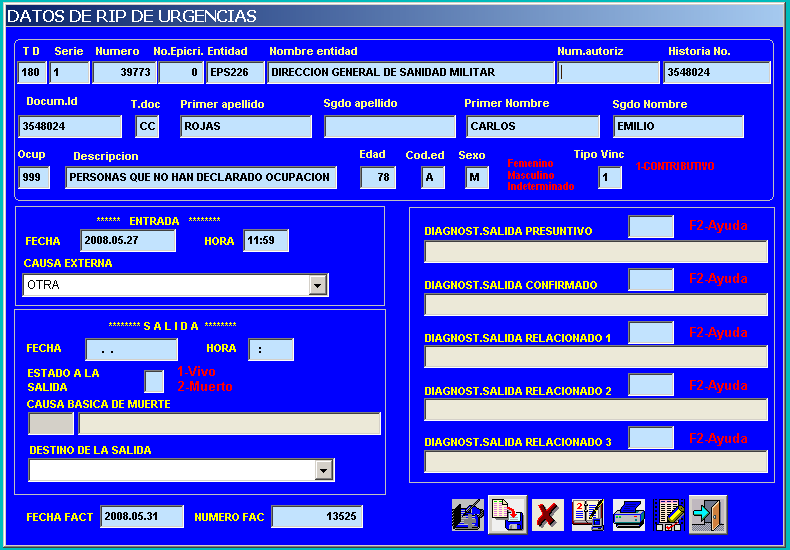Click the No.Epicri. field containing 0

(x=181, y=73)
